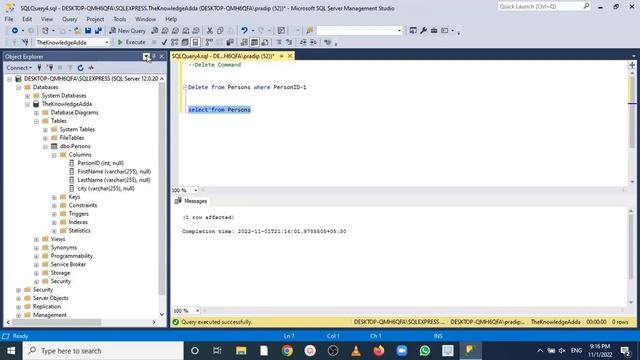Image resolution: width=640 pixels, height=360 pixels.
Task: Collapse the Tables folder node
Action: 36,121
